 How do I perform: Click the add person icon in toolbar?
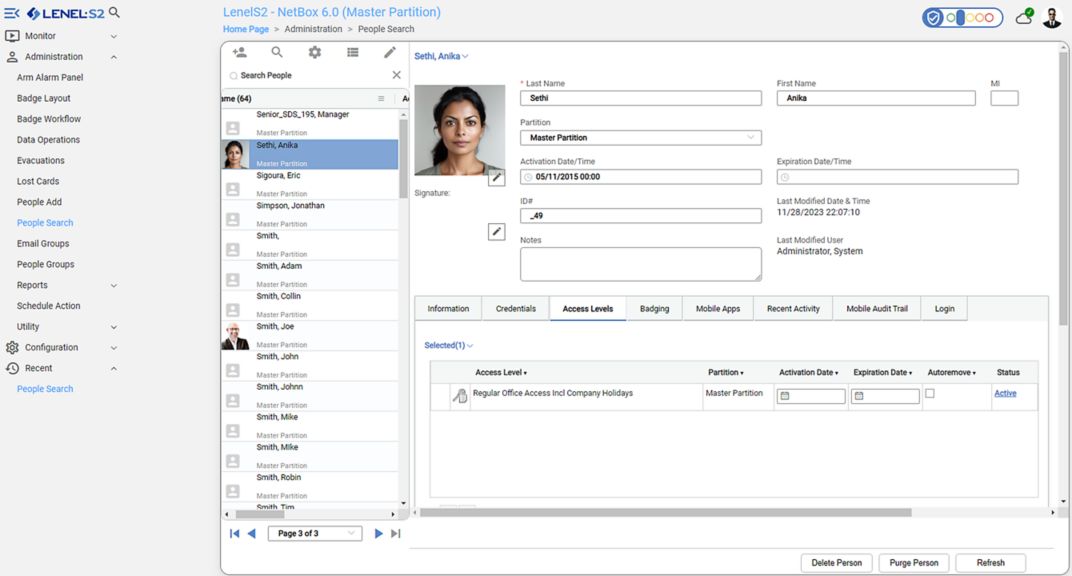coord(239,53)
